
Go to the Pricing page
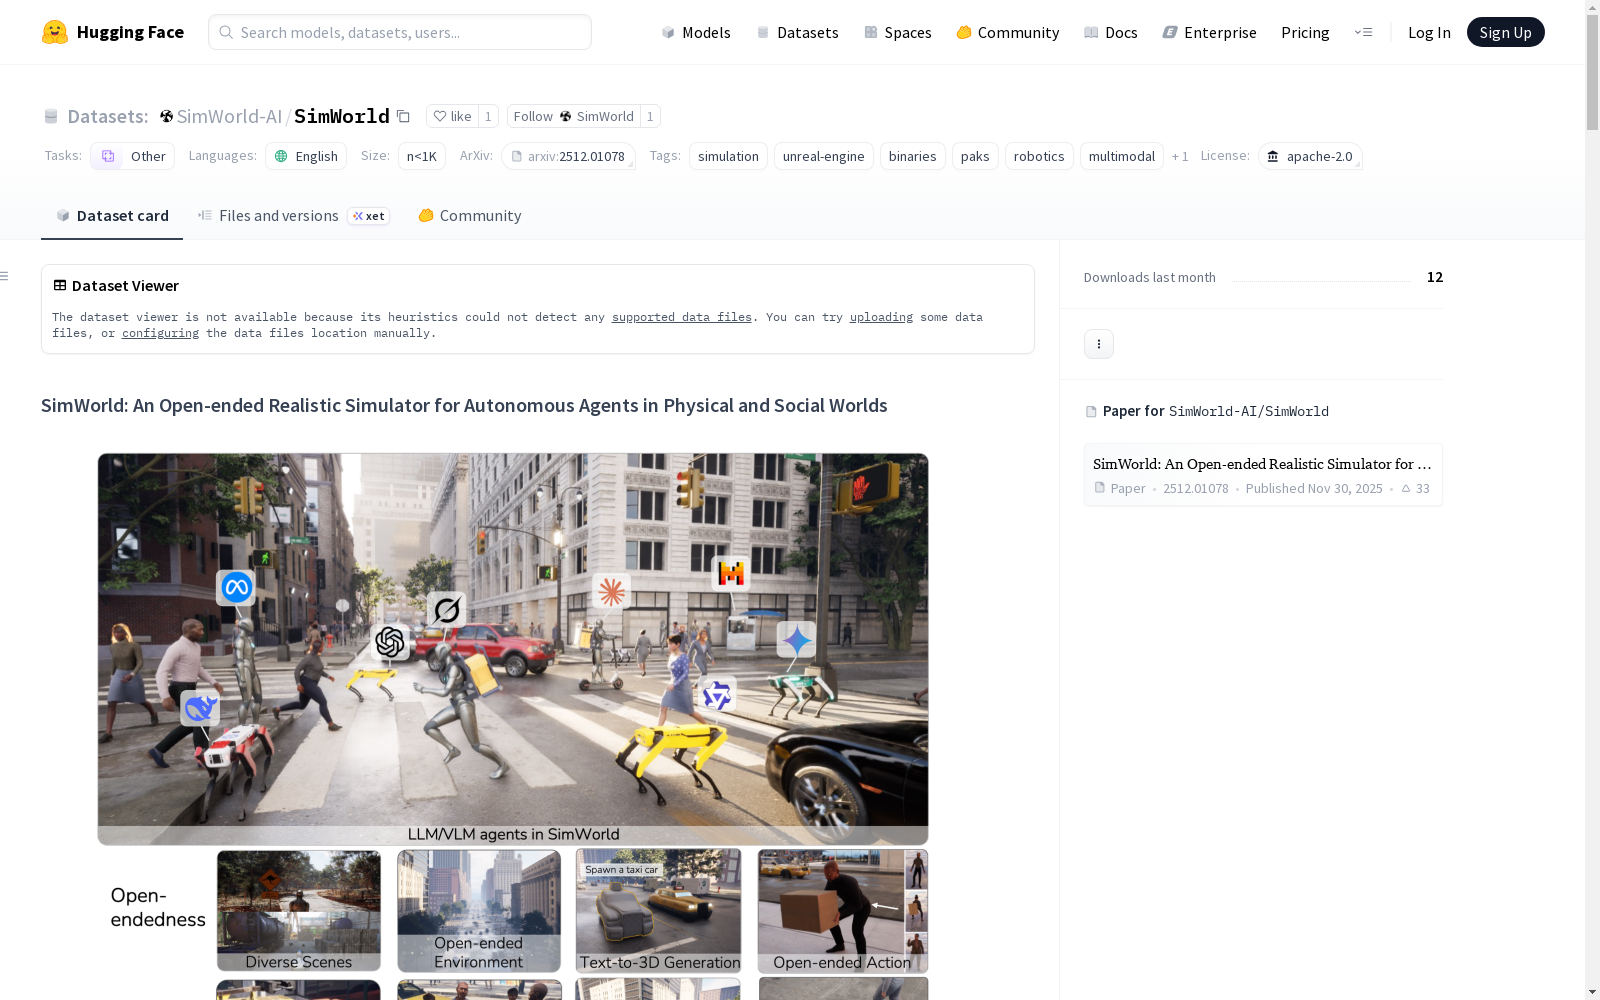[x=1305, y=32]
